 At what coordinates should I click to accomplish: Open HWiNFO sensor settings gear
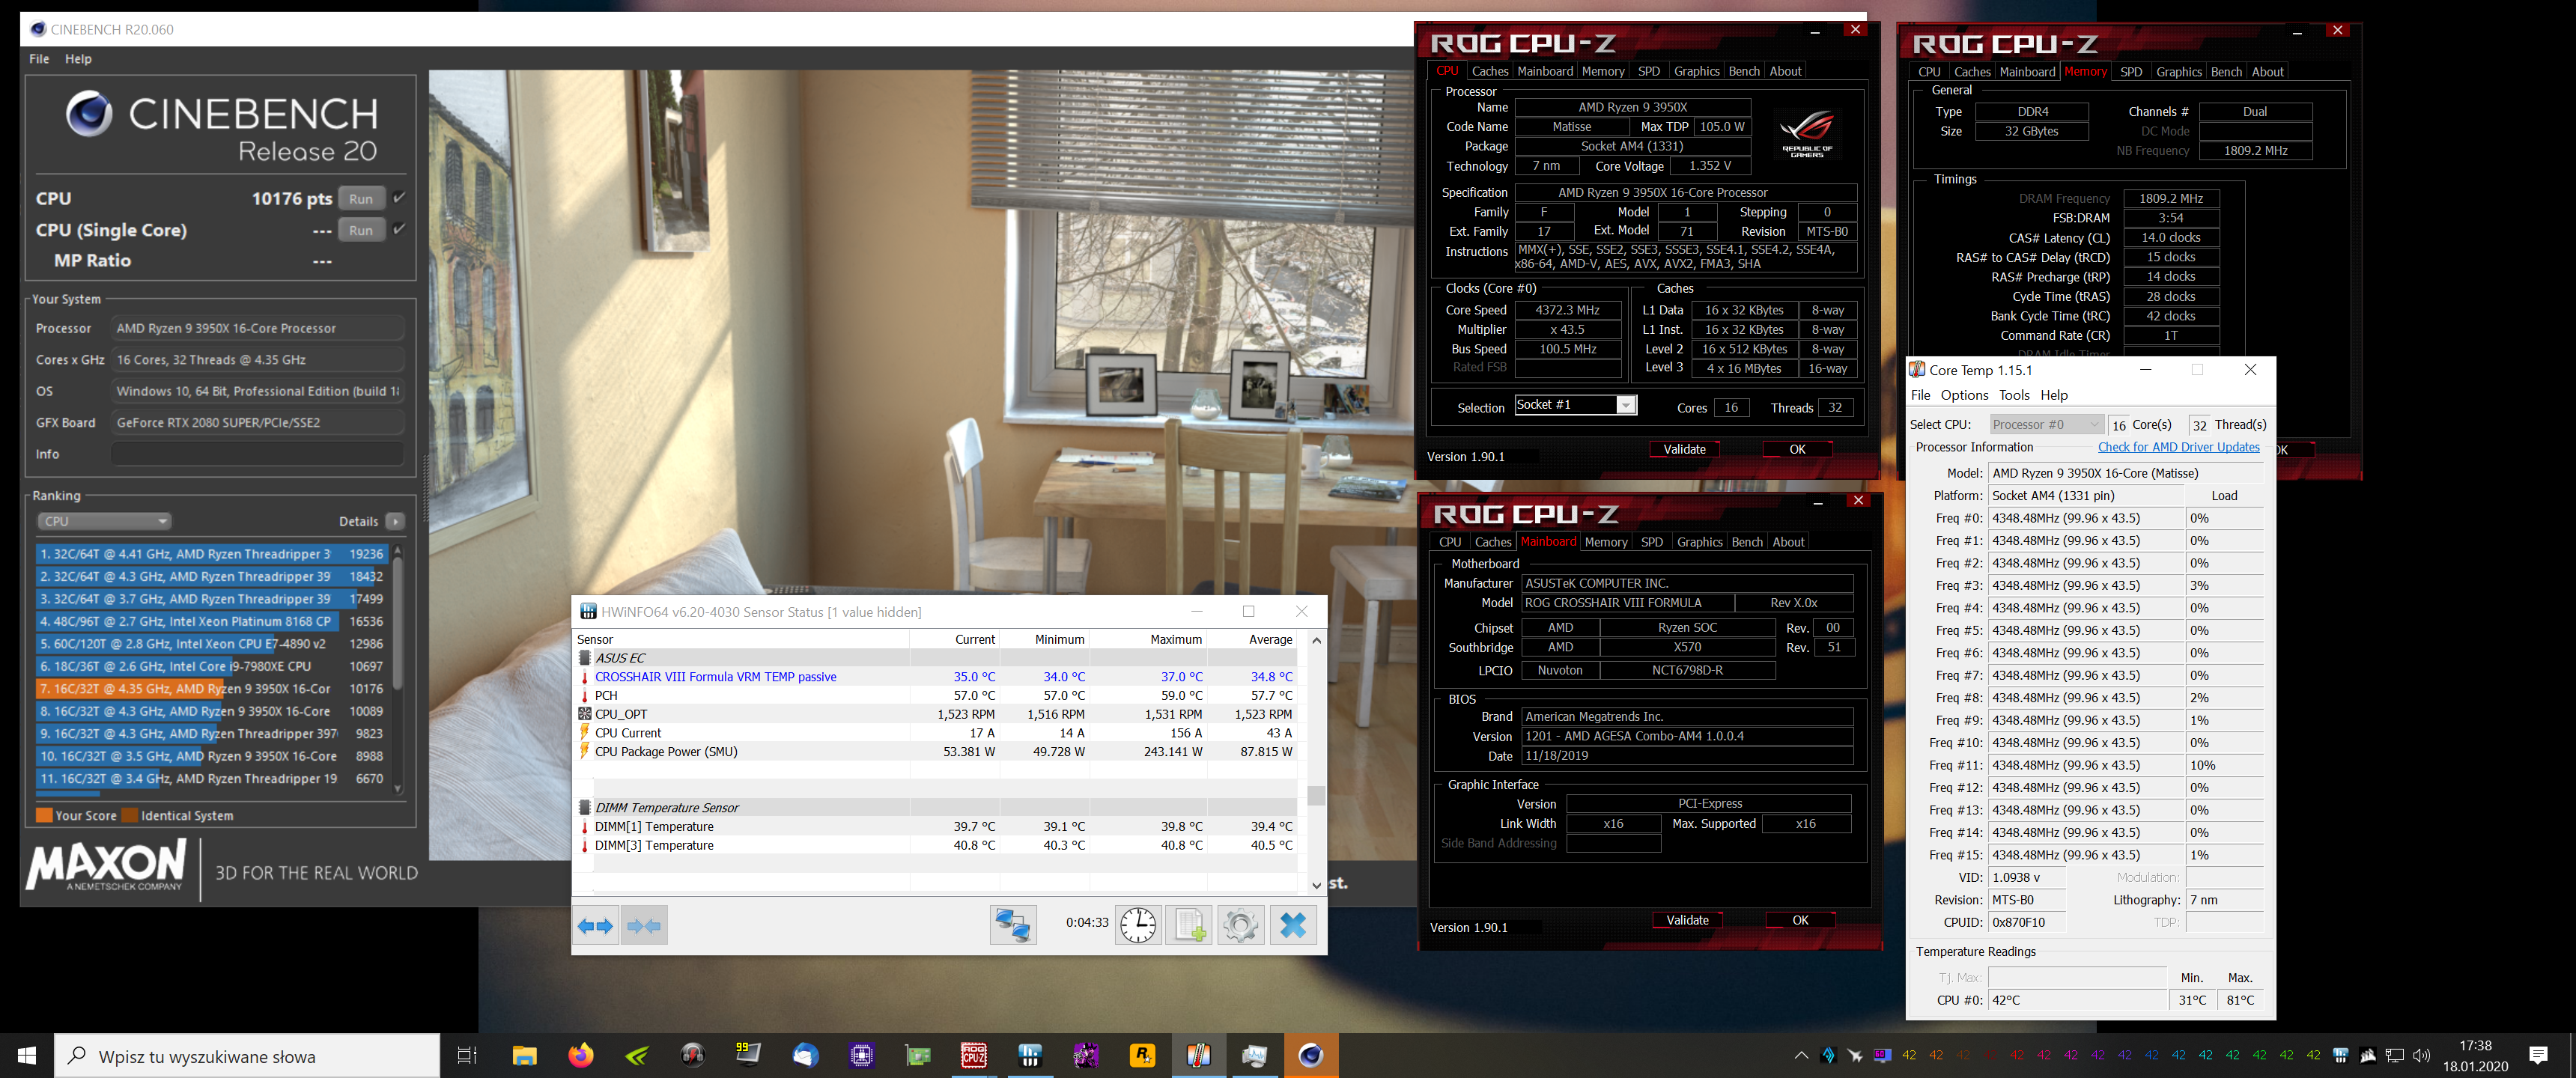[x=1241, y=925]
